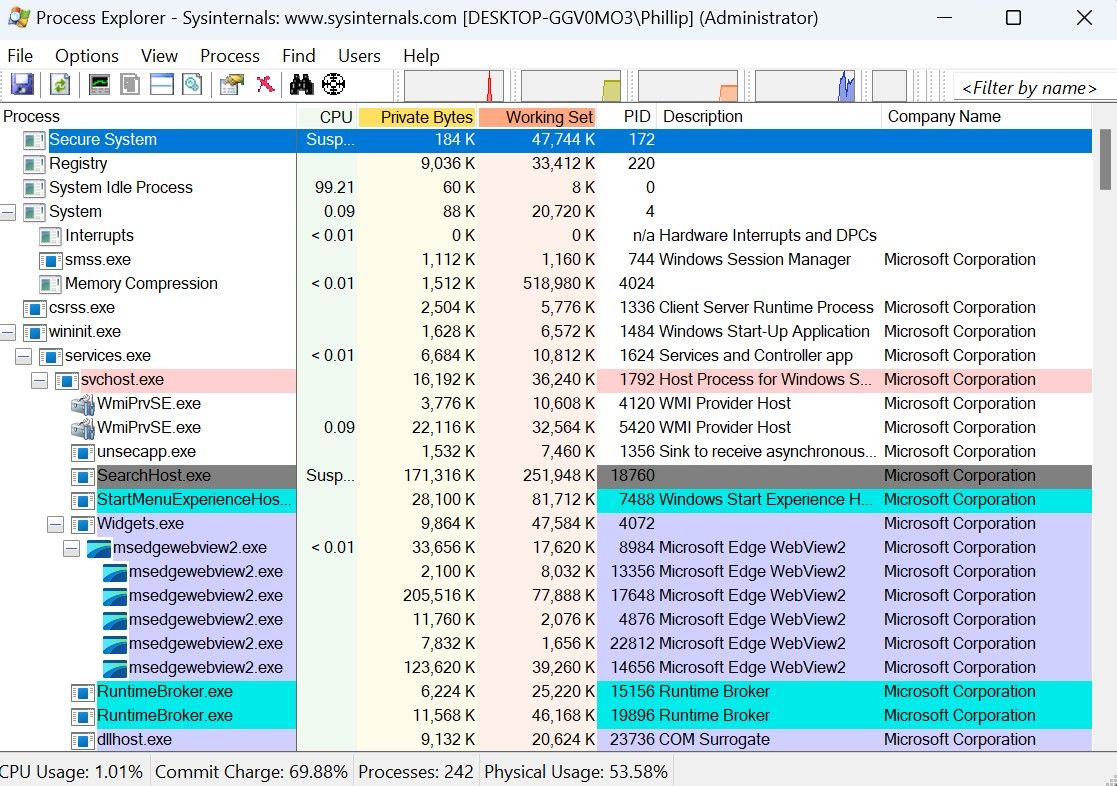The image size is (1117, 786).
Task: Kill the selected process with the red X
Action: 265,84
